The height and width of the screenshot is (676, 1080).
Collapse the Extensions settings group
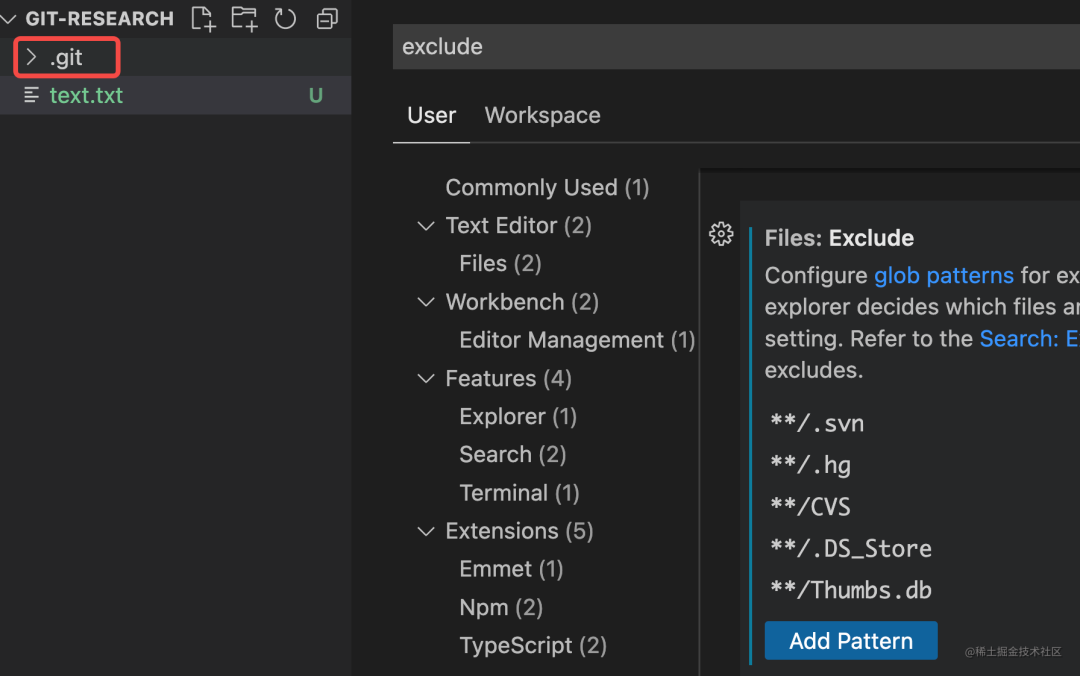[426, 531]
